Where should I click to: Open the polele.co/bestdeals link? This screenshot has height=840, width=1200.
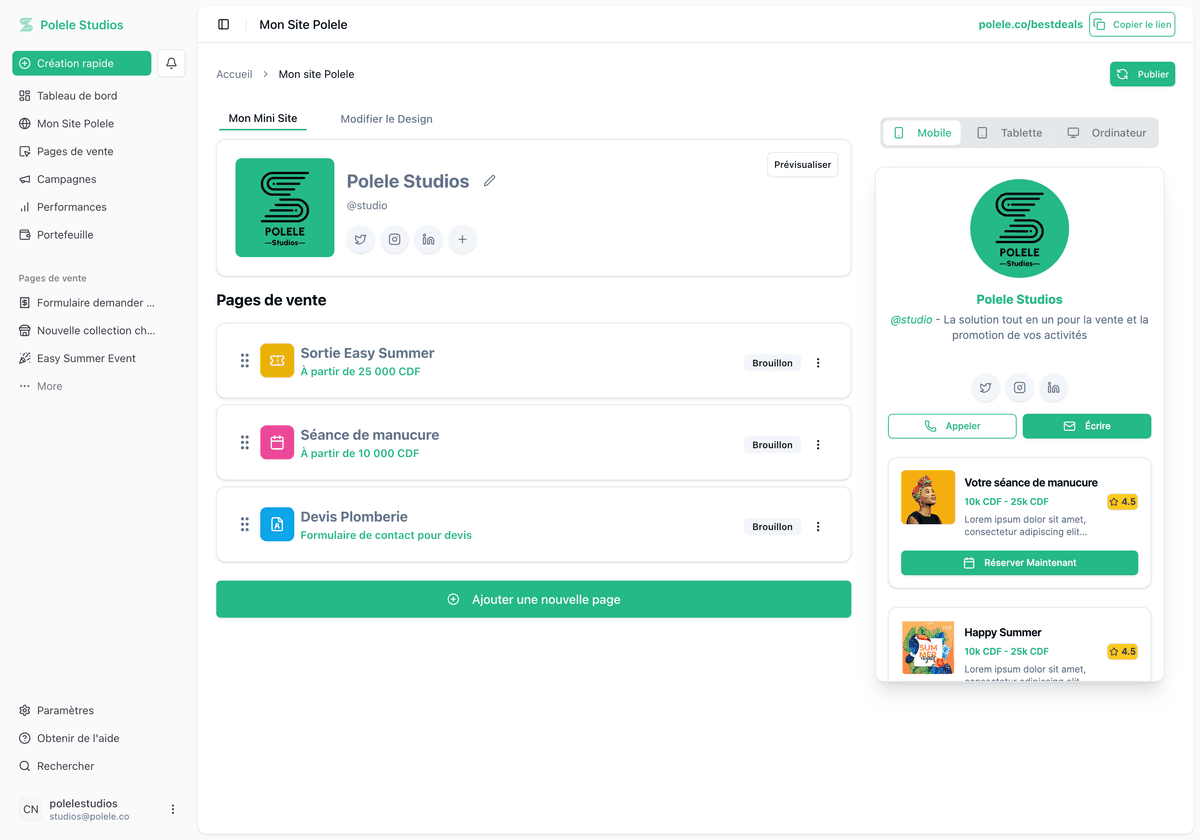click(1030, 24)
